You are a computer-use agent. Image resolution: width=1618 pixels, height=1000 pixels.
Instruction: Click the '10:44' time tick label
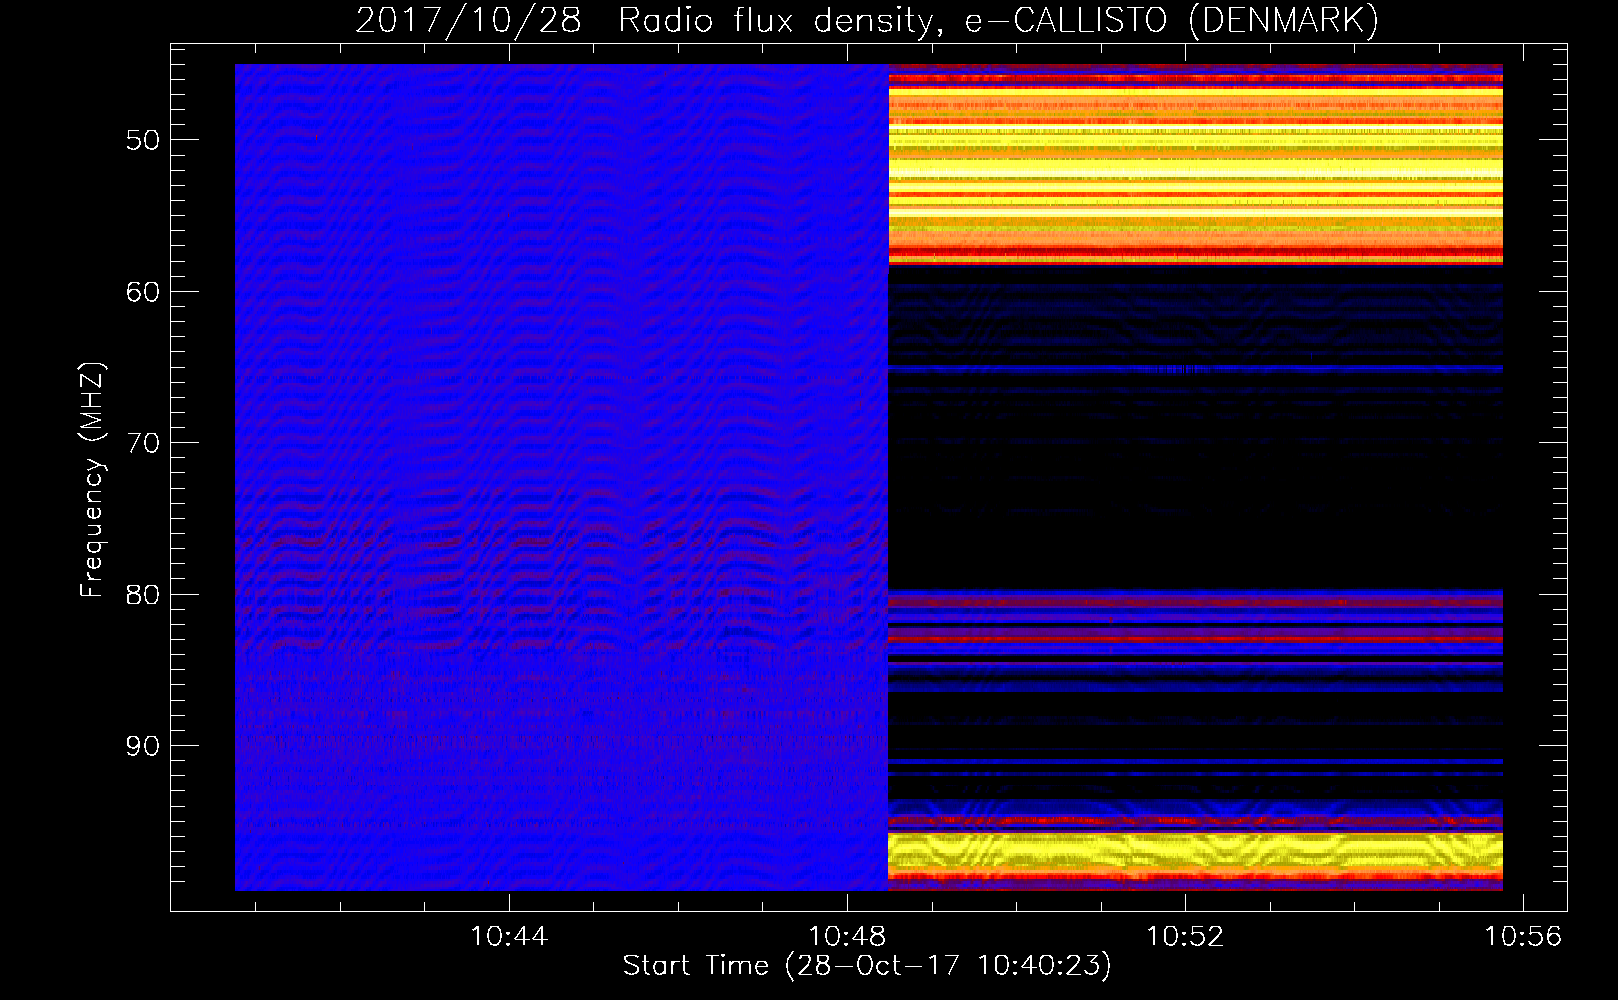pos(509,936)
